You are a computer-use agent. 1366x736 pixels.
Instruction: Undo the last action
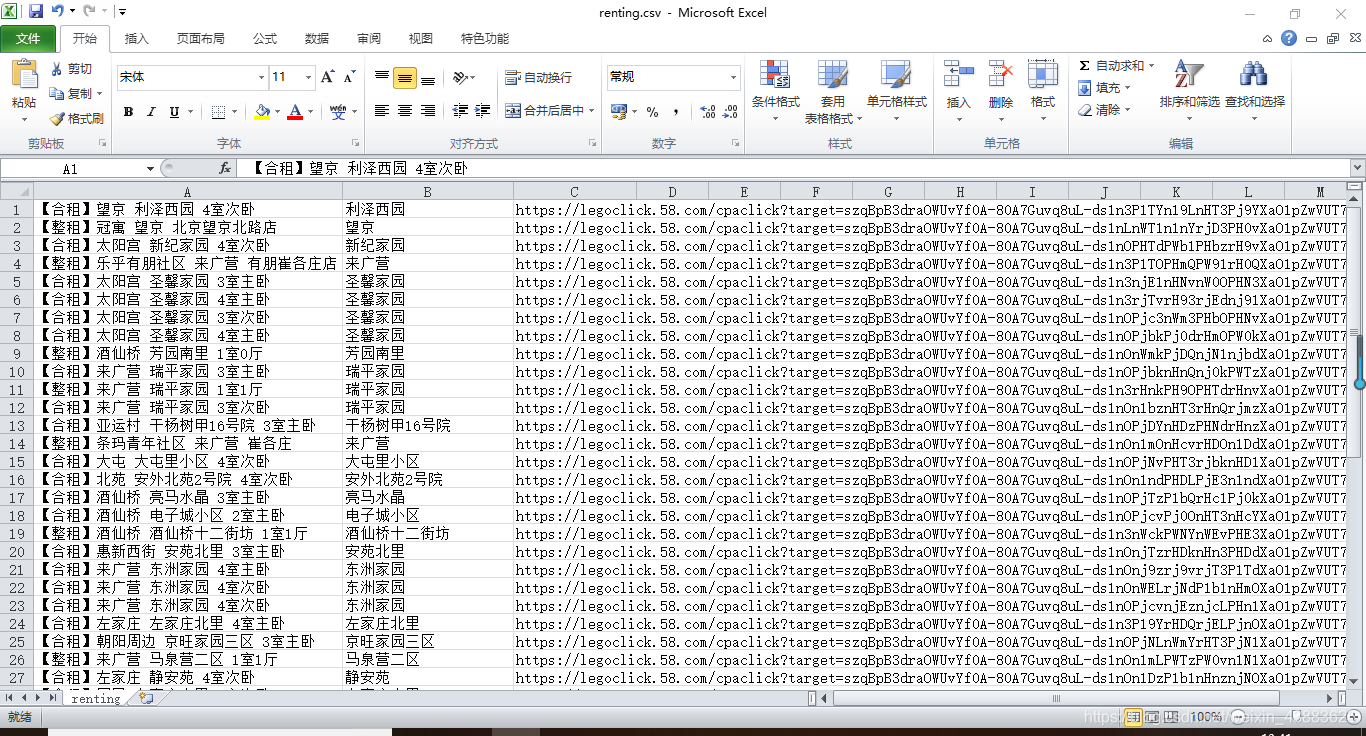pos(58,12)
